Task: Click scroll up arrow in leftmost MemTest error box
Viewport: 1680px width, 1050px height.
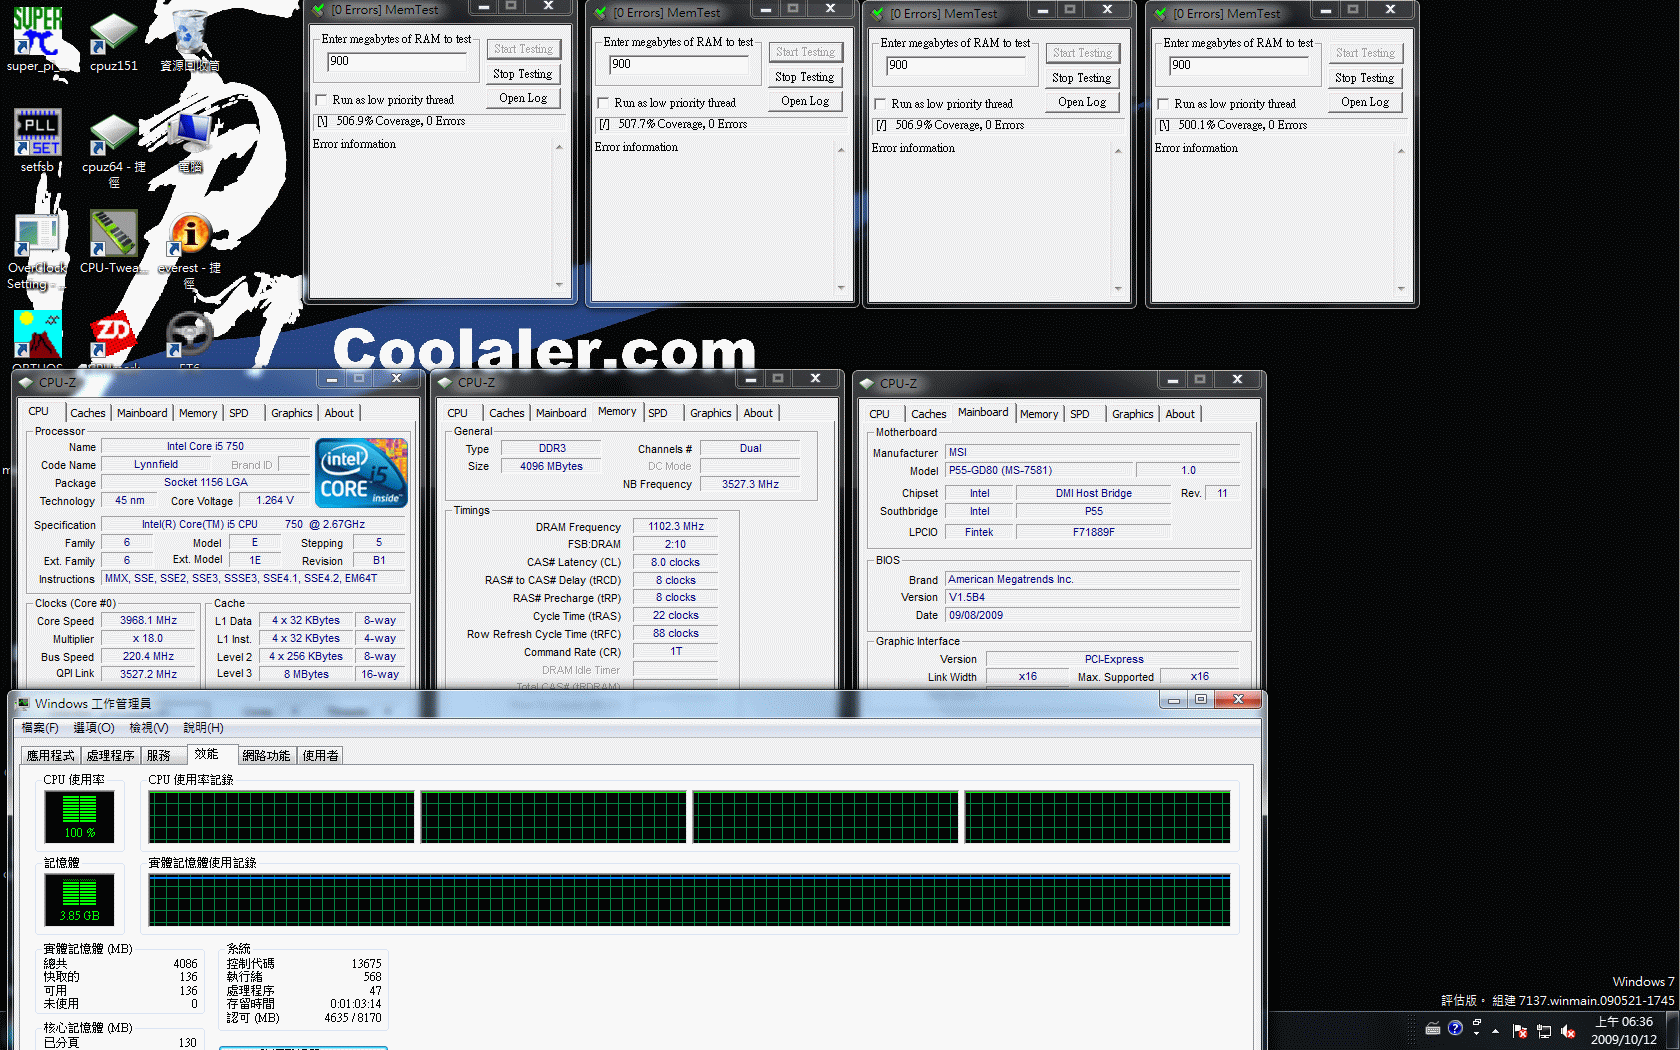Action: (559, 147)
